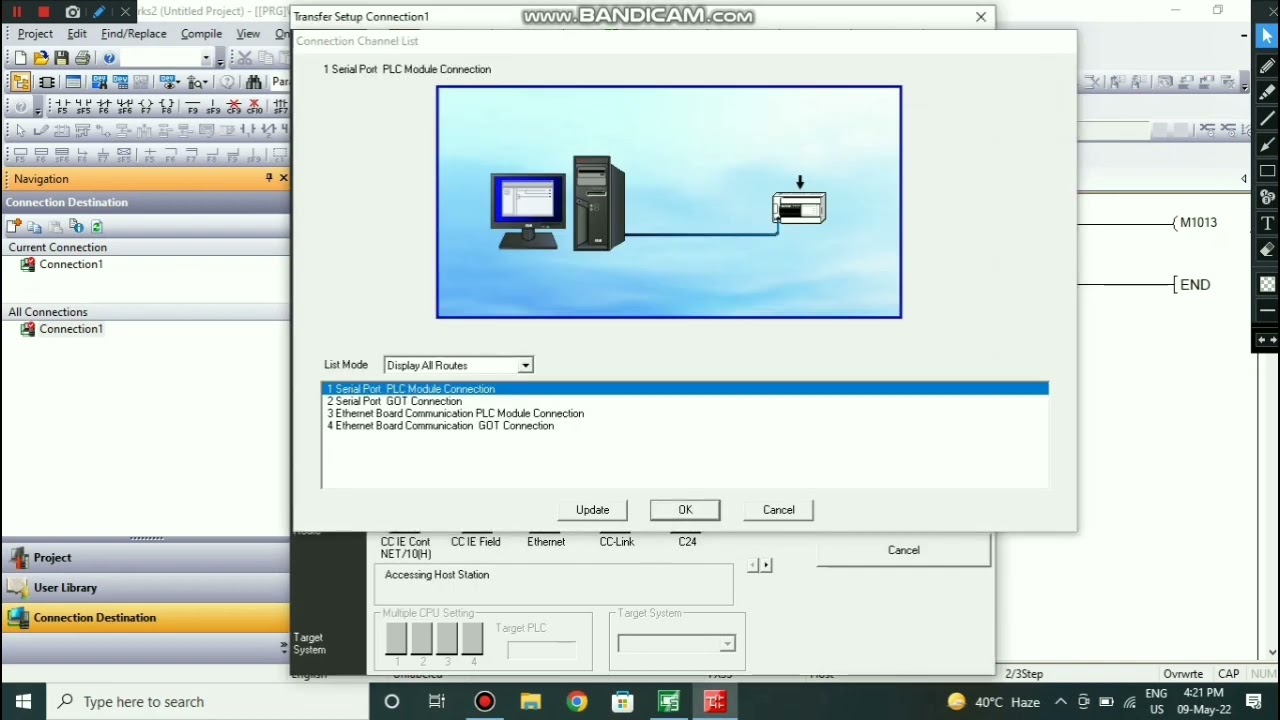
Task: Click the New project icon
Action: (x=20, y=58)
